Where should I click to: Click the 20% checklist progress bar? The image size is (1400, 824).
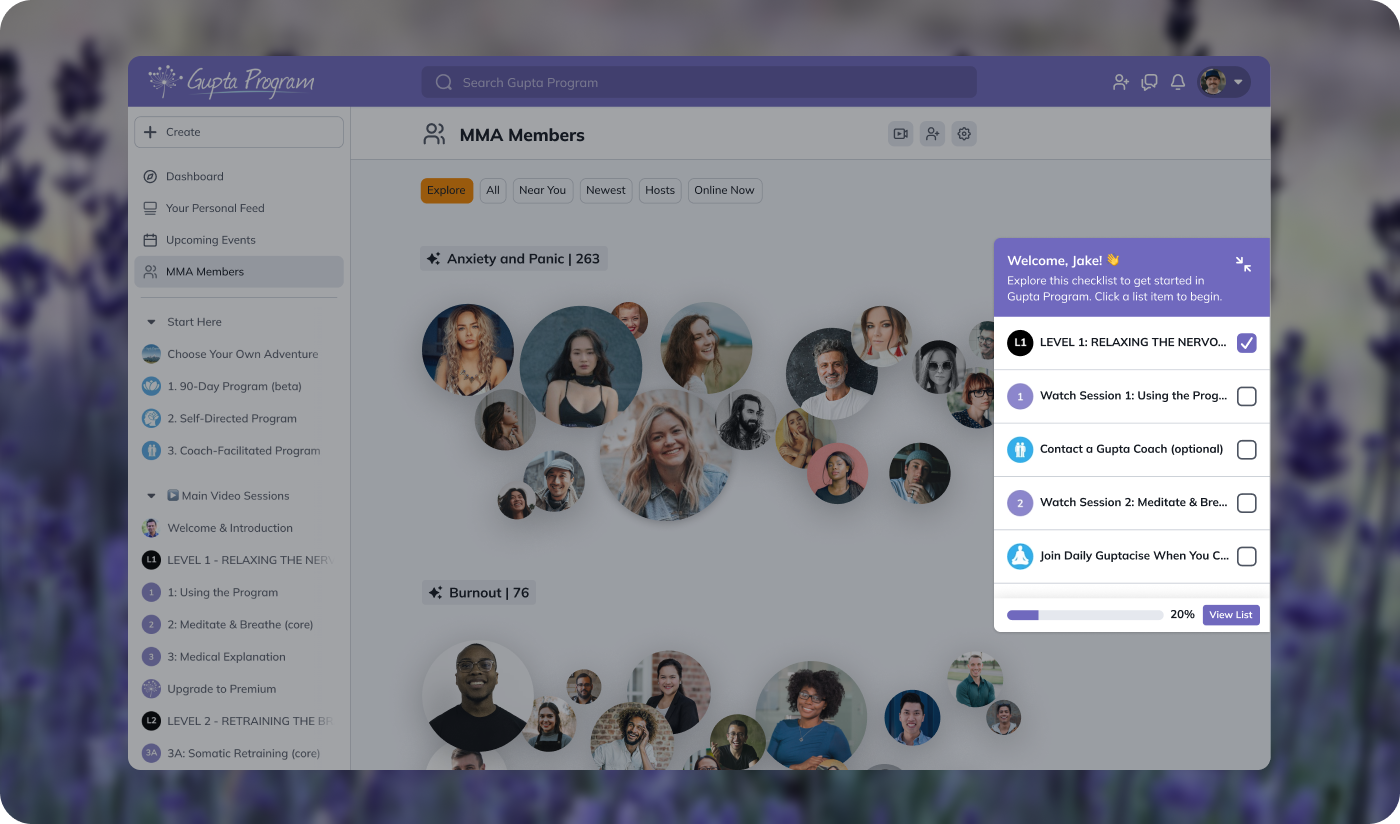pos(1085,615)
